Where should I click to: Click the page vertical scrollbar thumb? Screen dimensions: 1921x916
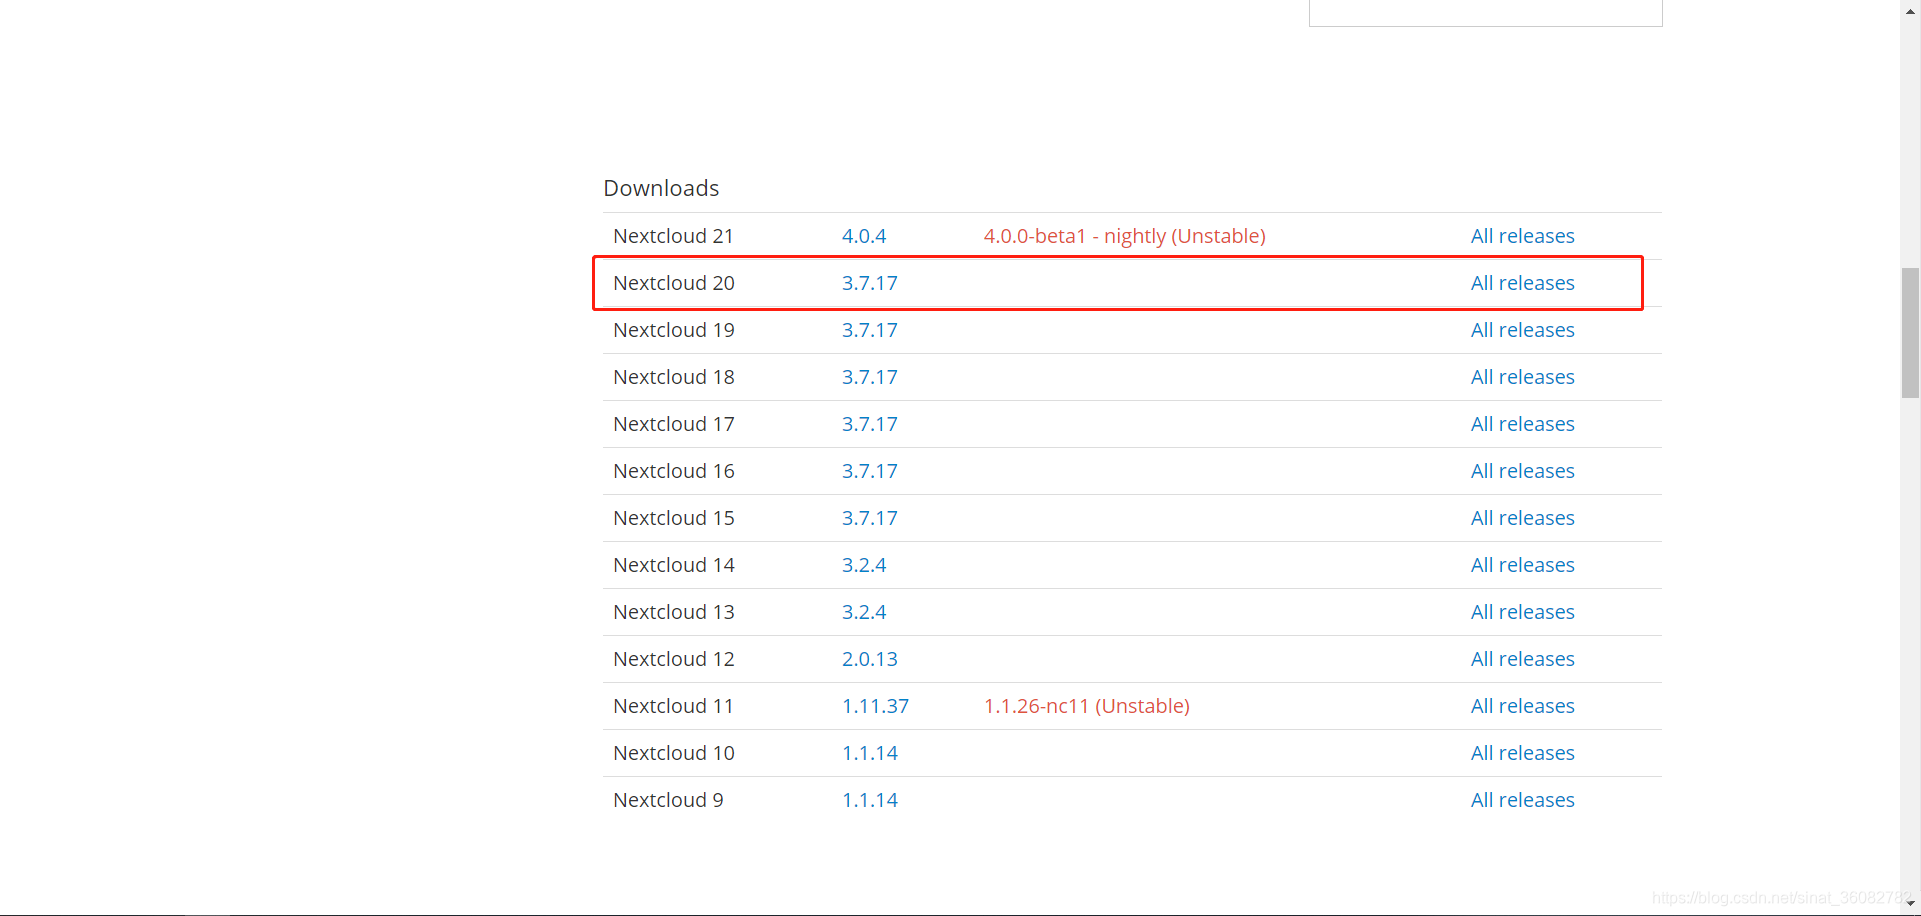1910,333
